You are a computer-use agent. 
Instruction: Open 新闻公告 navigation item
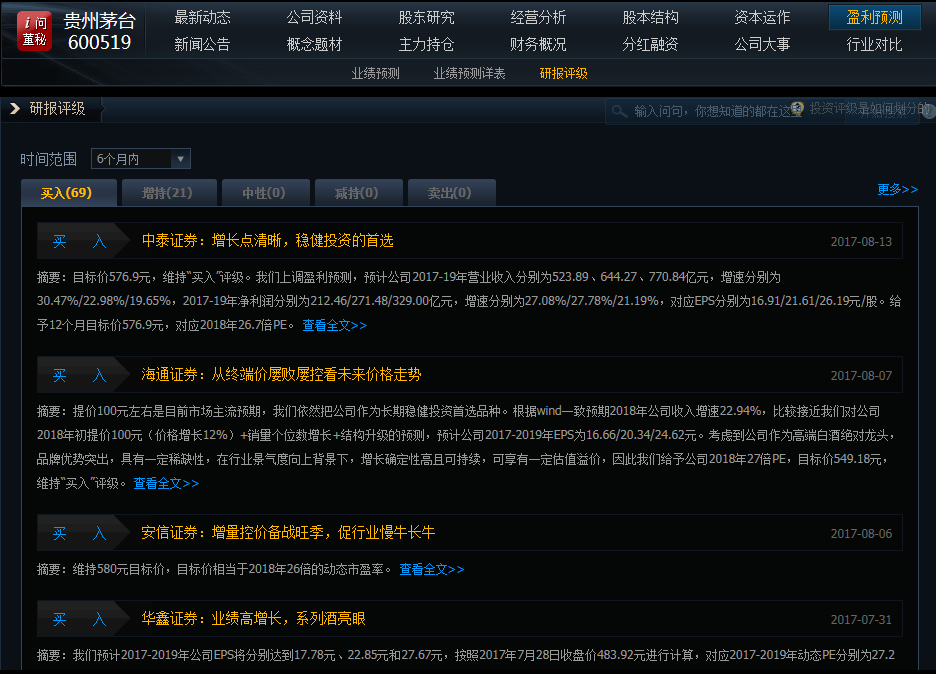coord(202,44)
